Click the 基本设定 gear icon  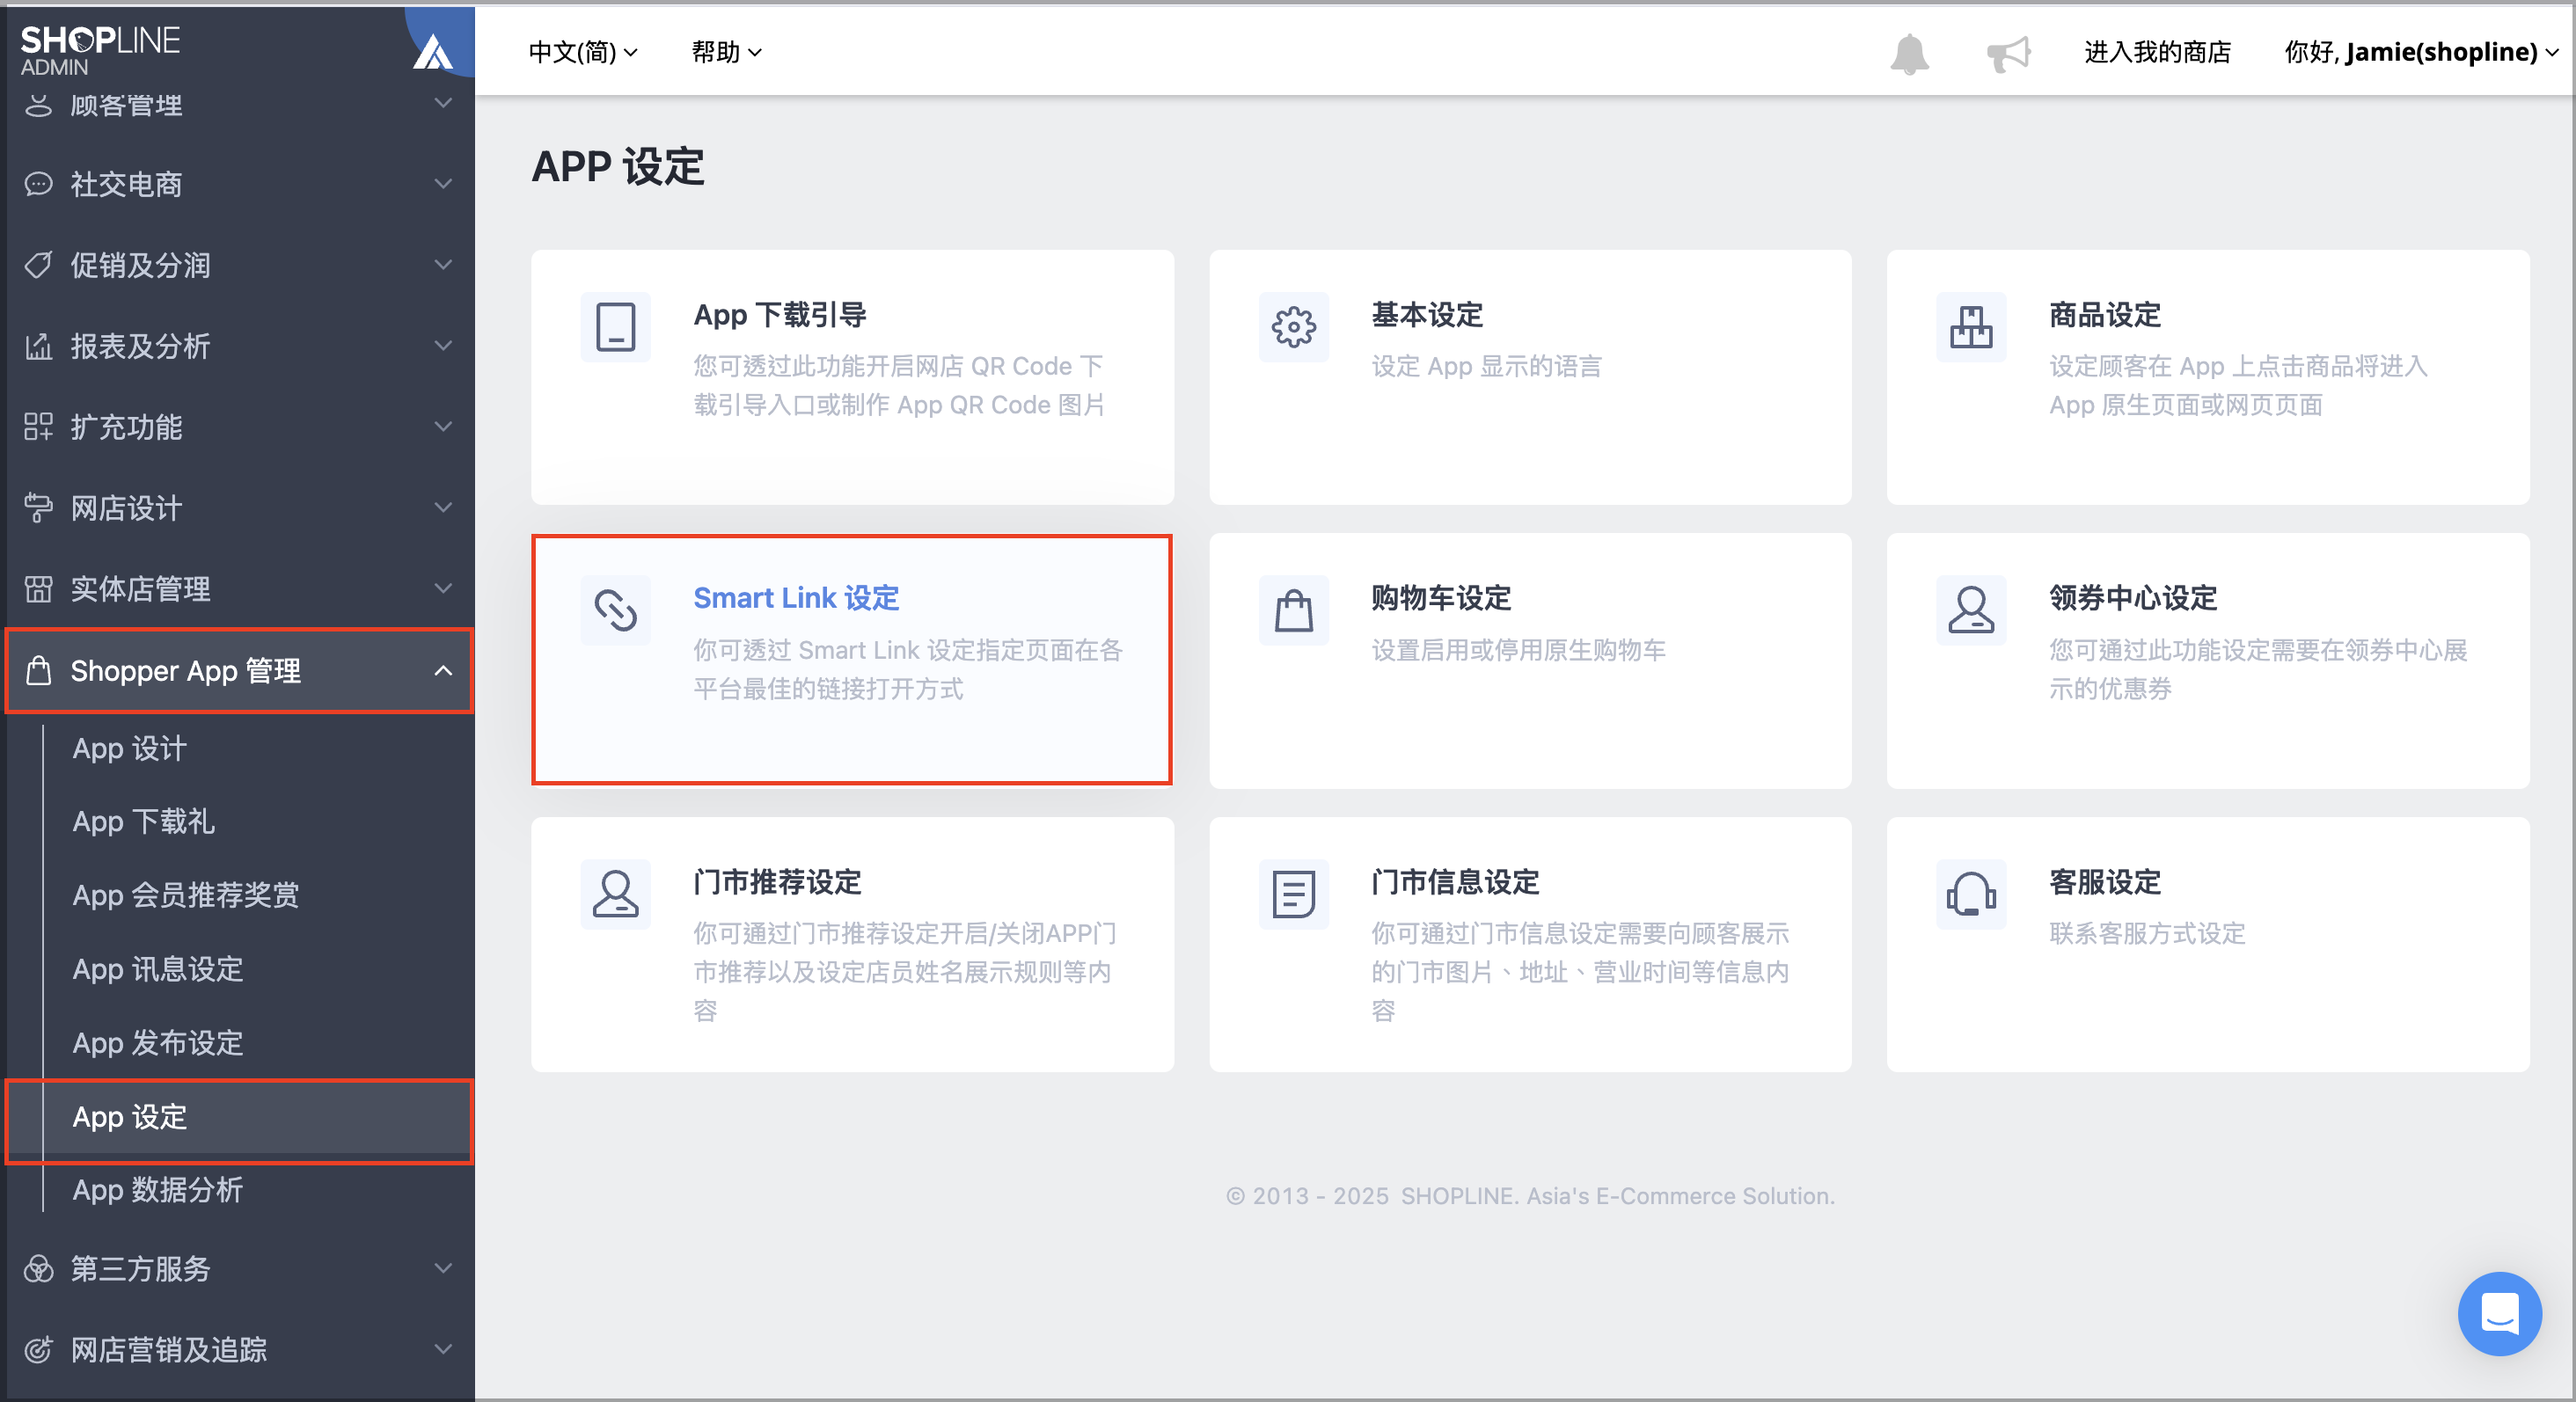[1294, 327]
